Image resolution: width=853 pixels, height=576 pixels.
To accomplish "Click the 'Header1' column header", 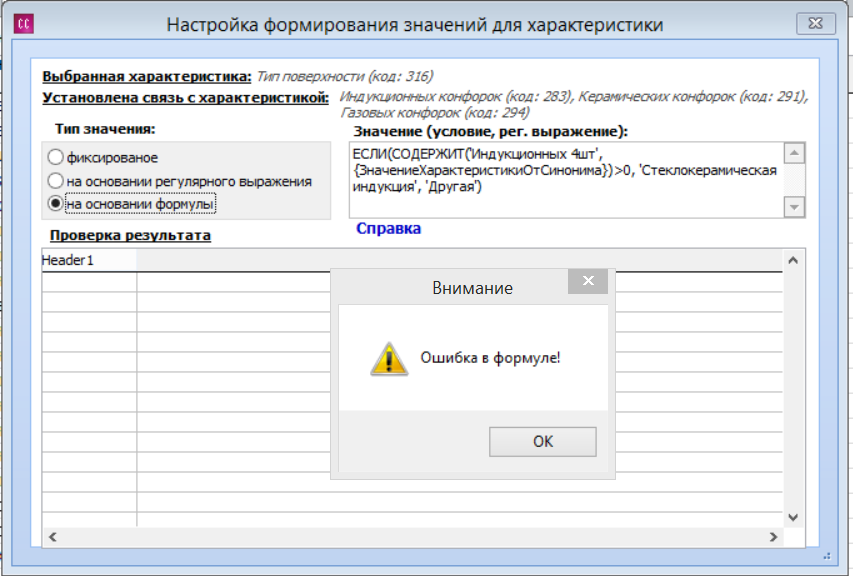I will point(89,260).
